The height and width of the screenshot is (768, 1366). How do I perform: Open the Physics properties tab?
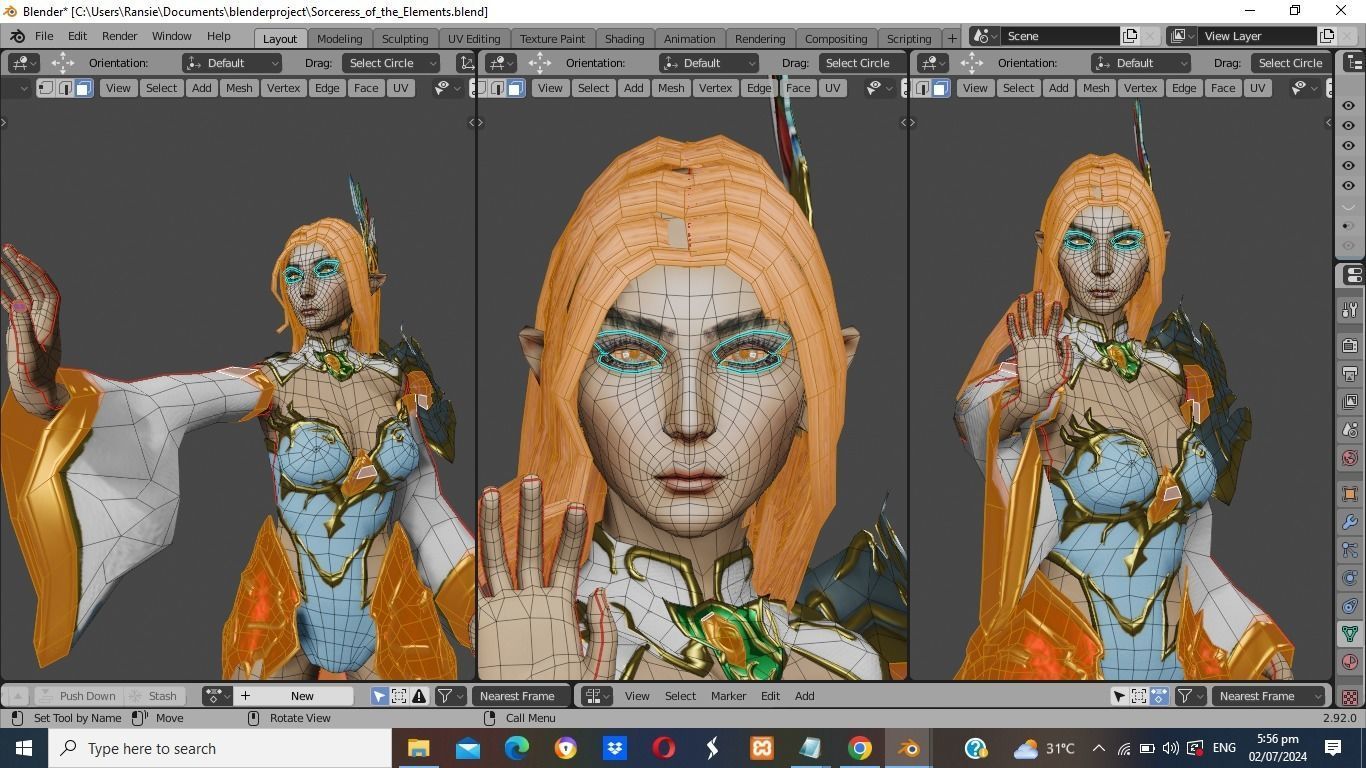pyautogui.click(x=1349, y=578)
